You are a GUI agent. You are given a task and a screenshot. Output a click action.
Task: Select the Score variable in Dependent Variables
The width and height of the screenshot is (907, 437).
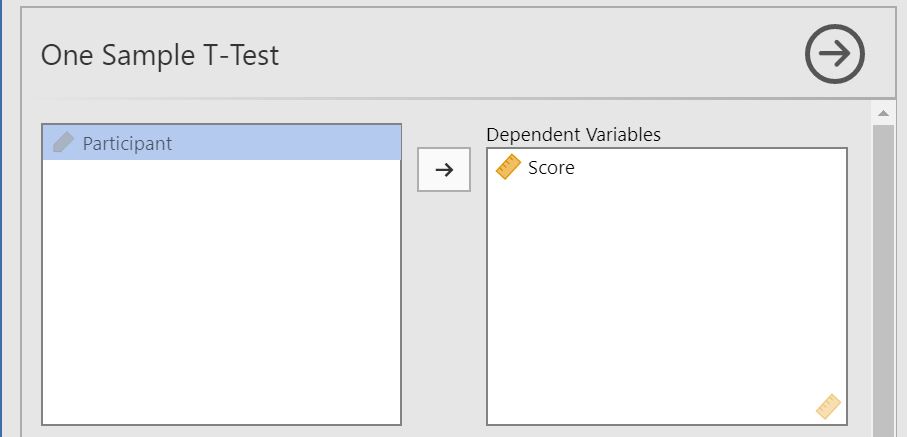(x=551, y=168)
